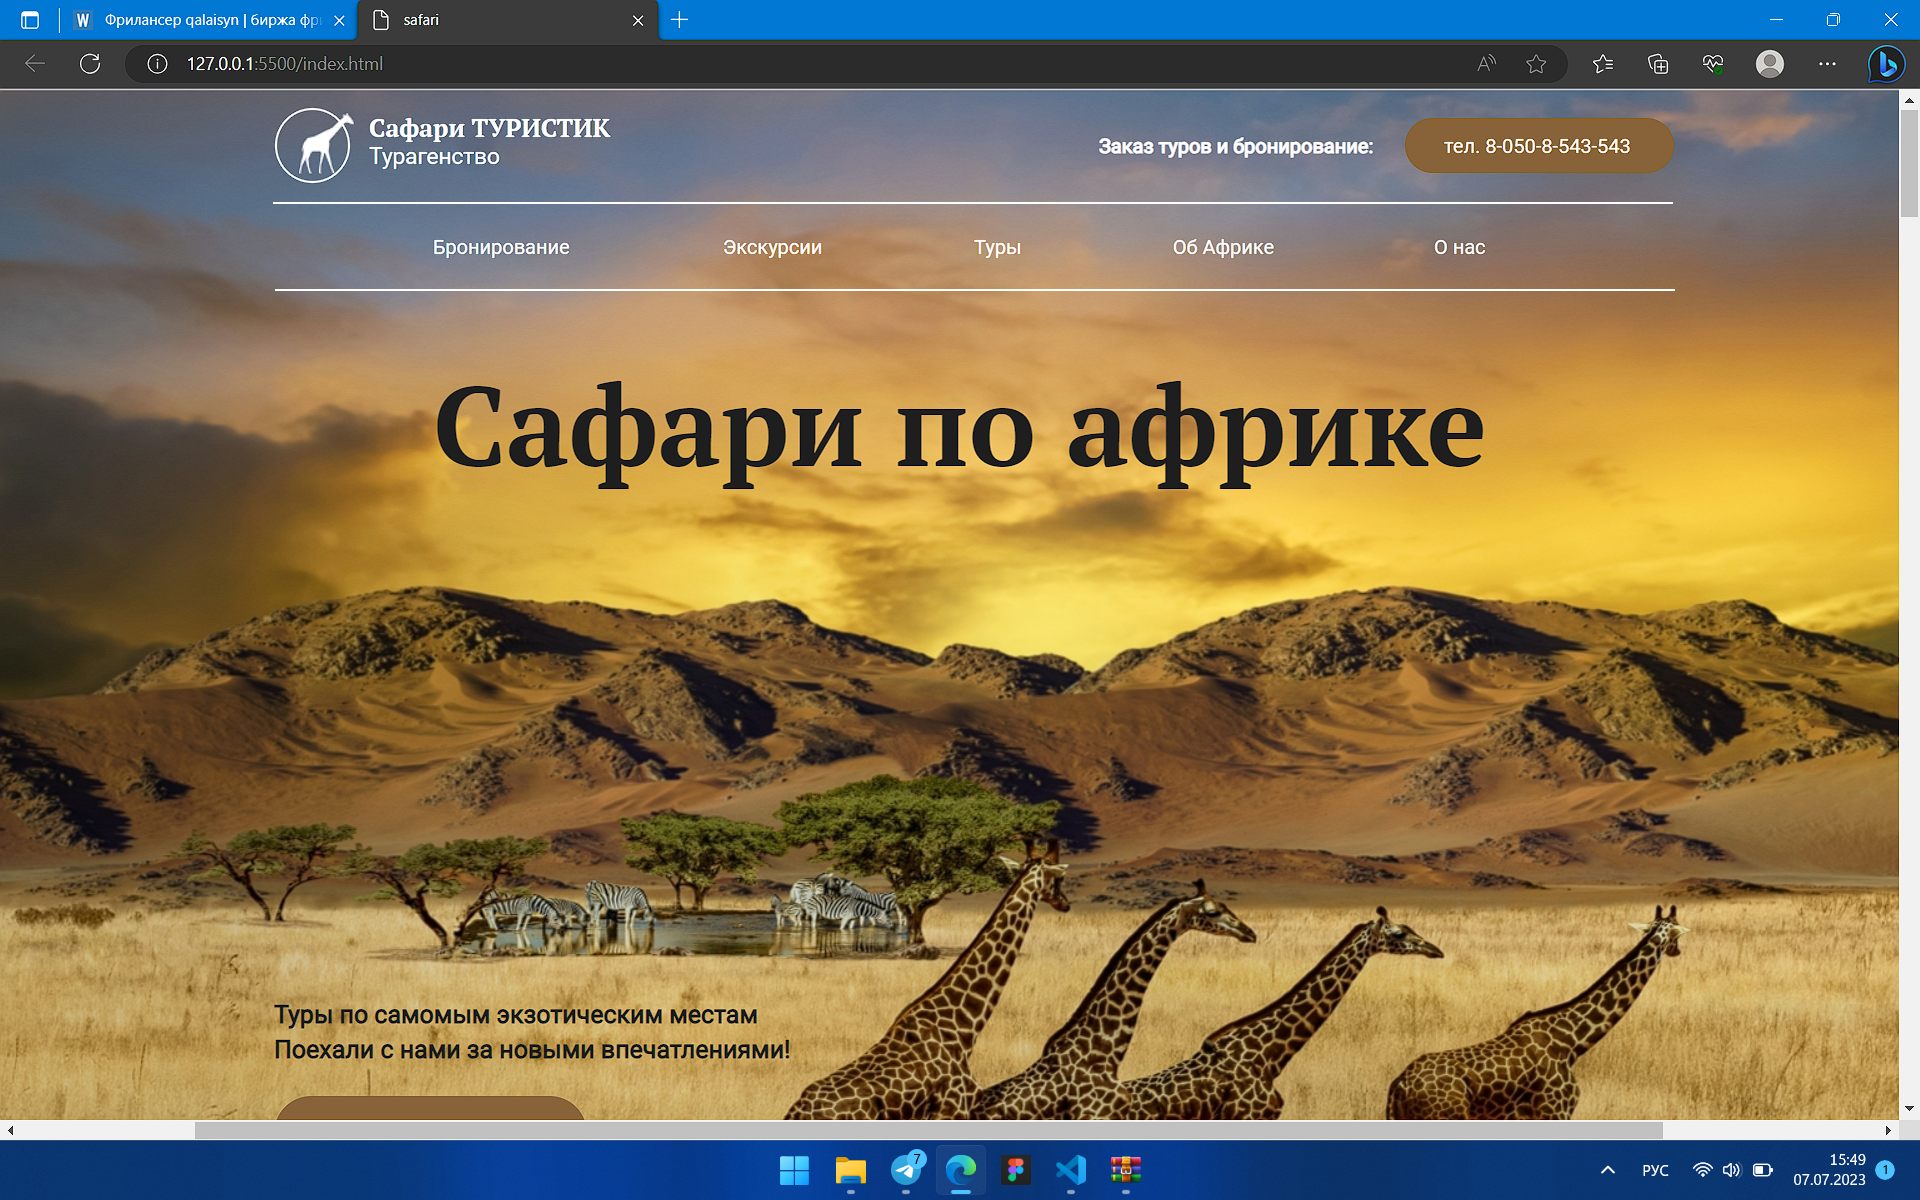Switch input language РУС indicator
Viewport: 1920px width, 1200px height.
point(1655,1170)
